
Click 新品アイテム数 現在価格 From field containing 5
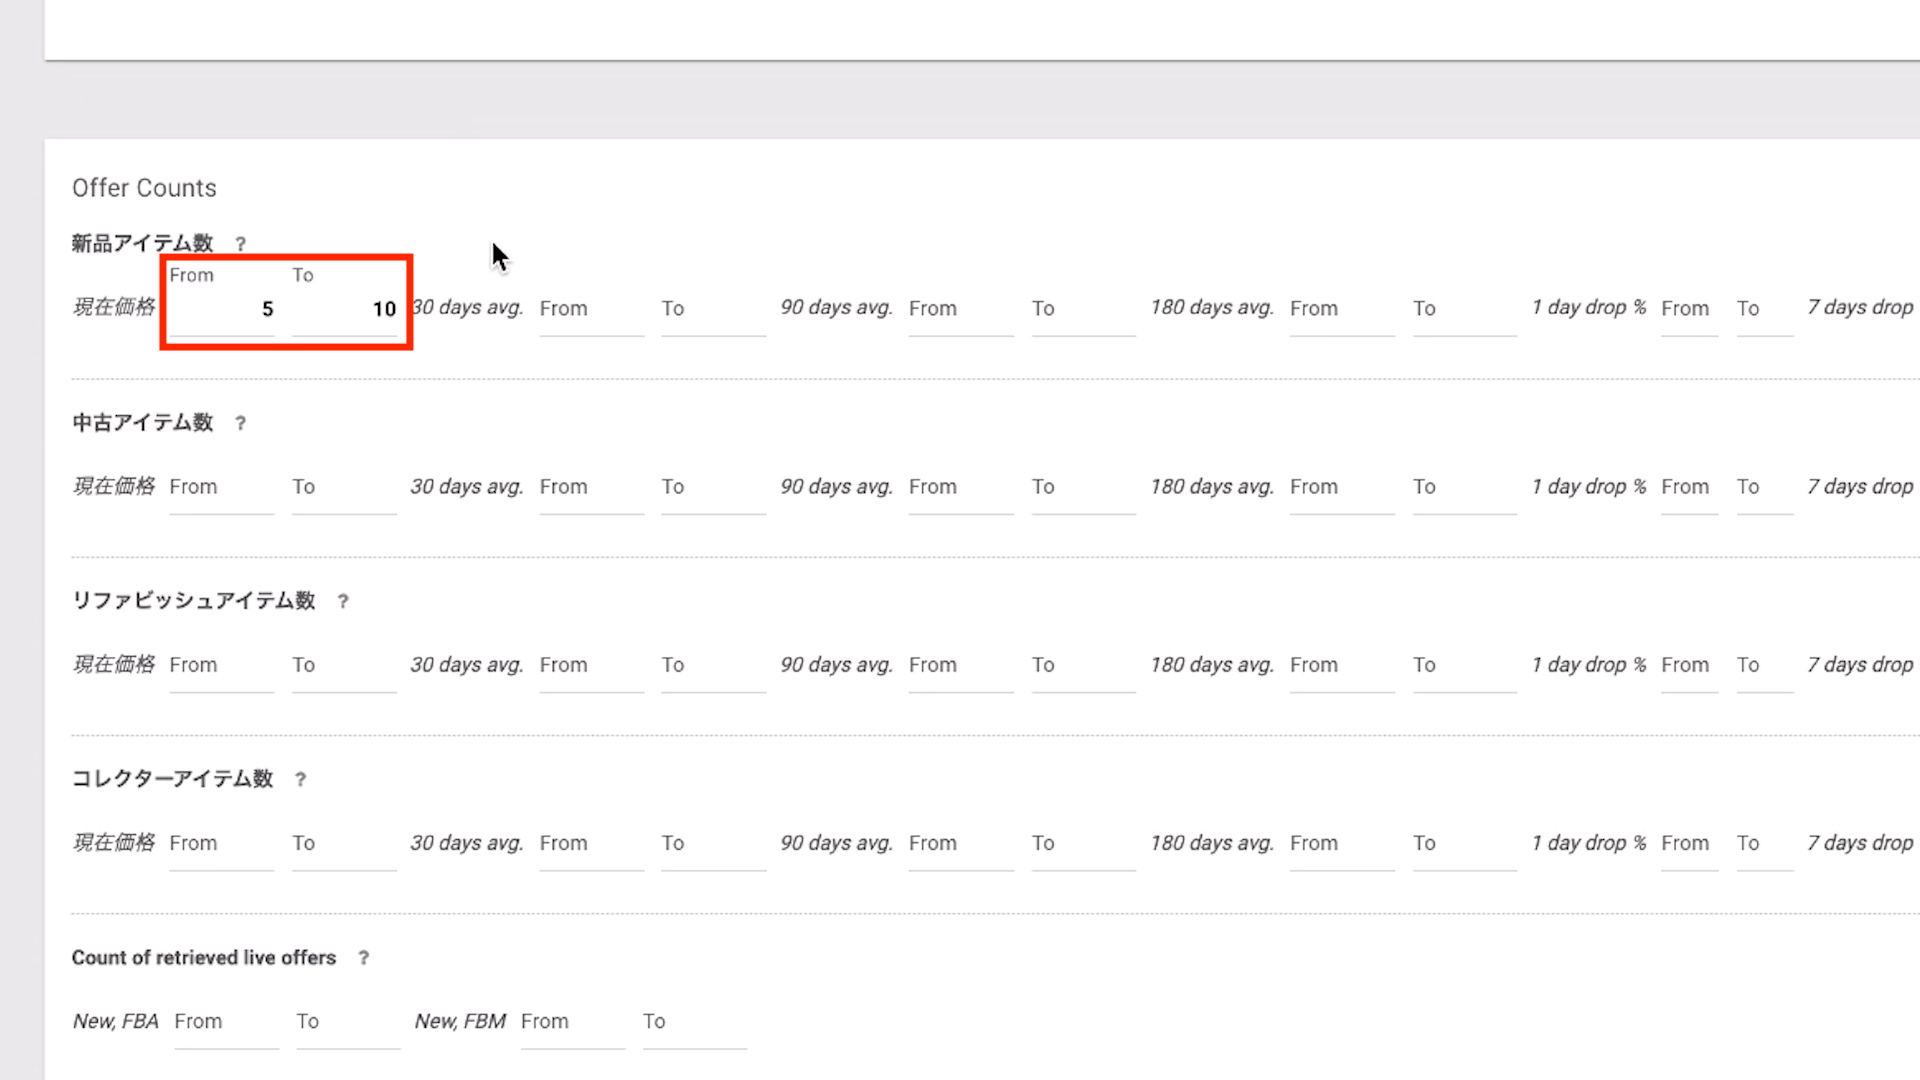click(x=222, y=309)
